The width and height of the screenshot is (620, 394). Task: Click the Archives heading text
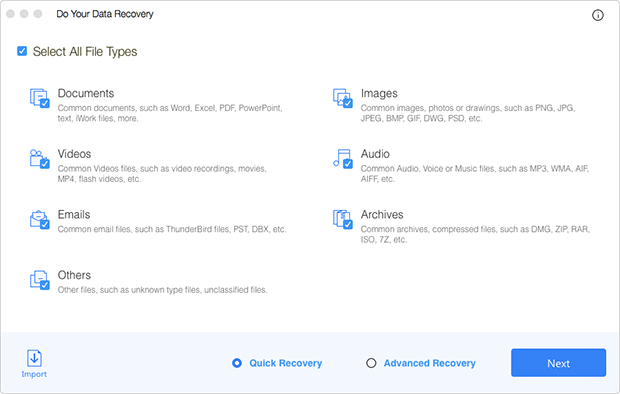[x=382, y=214]
